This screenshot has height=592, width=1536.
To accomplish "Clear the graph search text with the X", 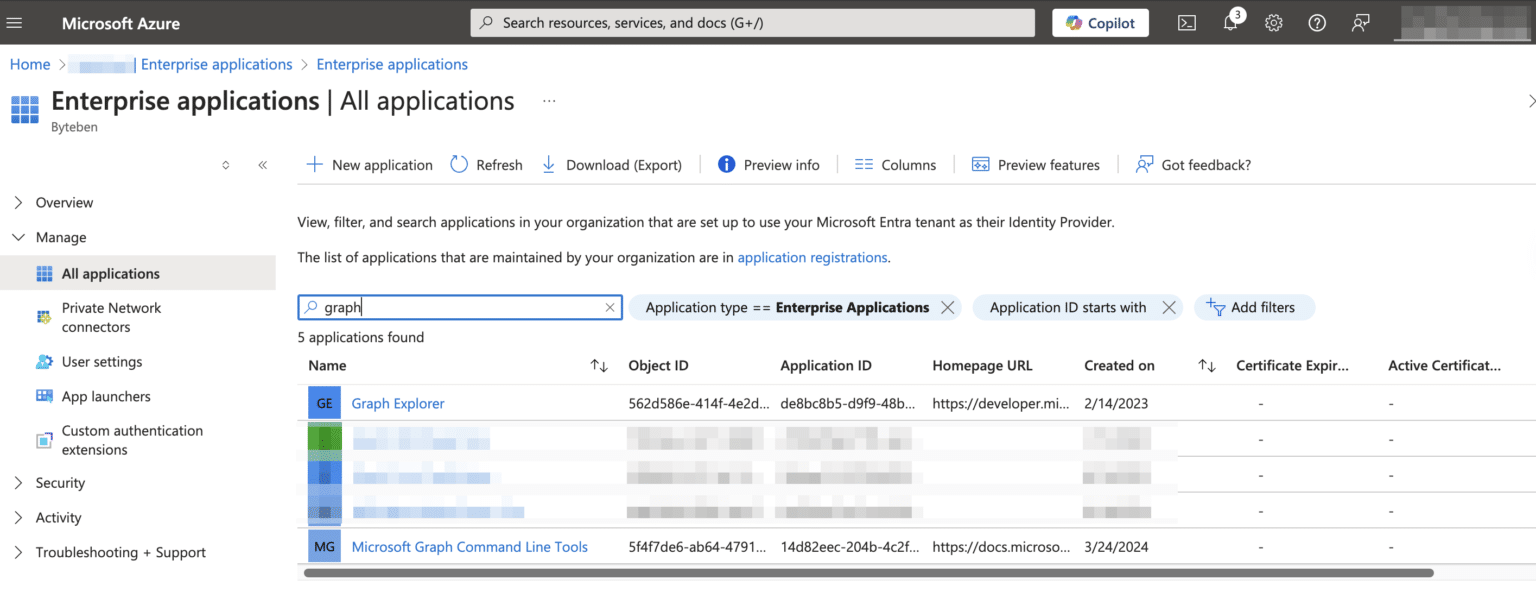I will tap(609, 307).
